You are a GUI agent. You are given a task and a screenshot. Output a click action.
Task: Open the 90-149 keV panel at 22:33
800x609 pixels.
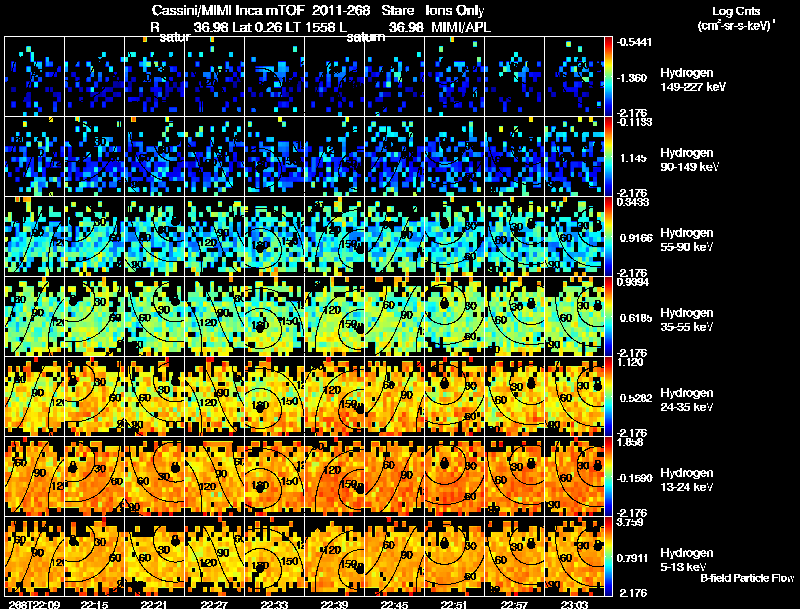(x=274, y=157)
